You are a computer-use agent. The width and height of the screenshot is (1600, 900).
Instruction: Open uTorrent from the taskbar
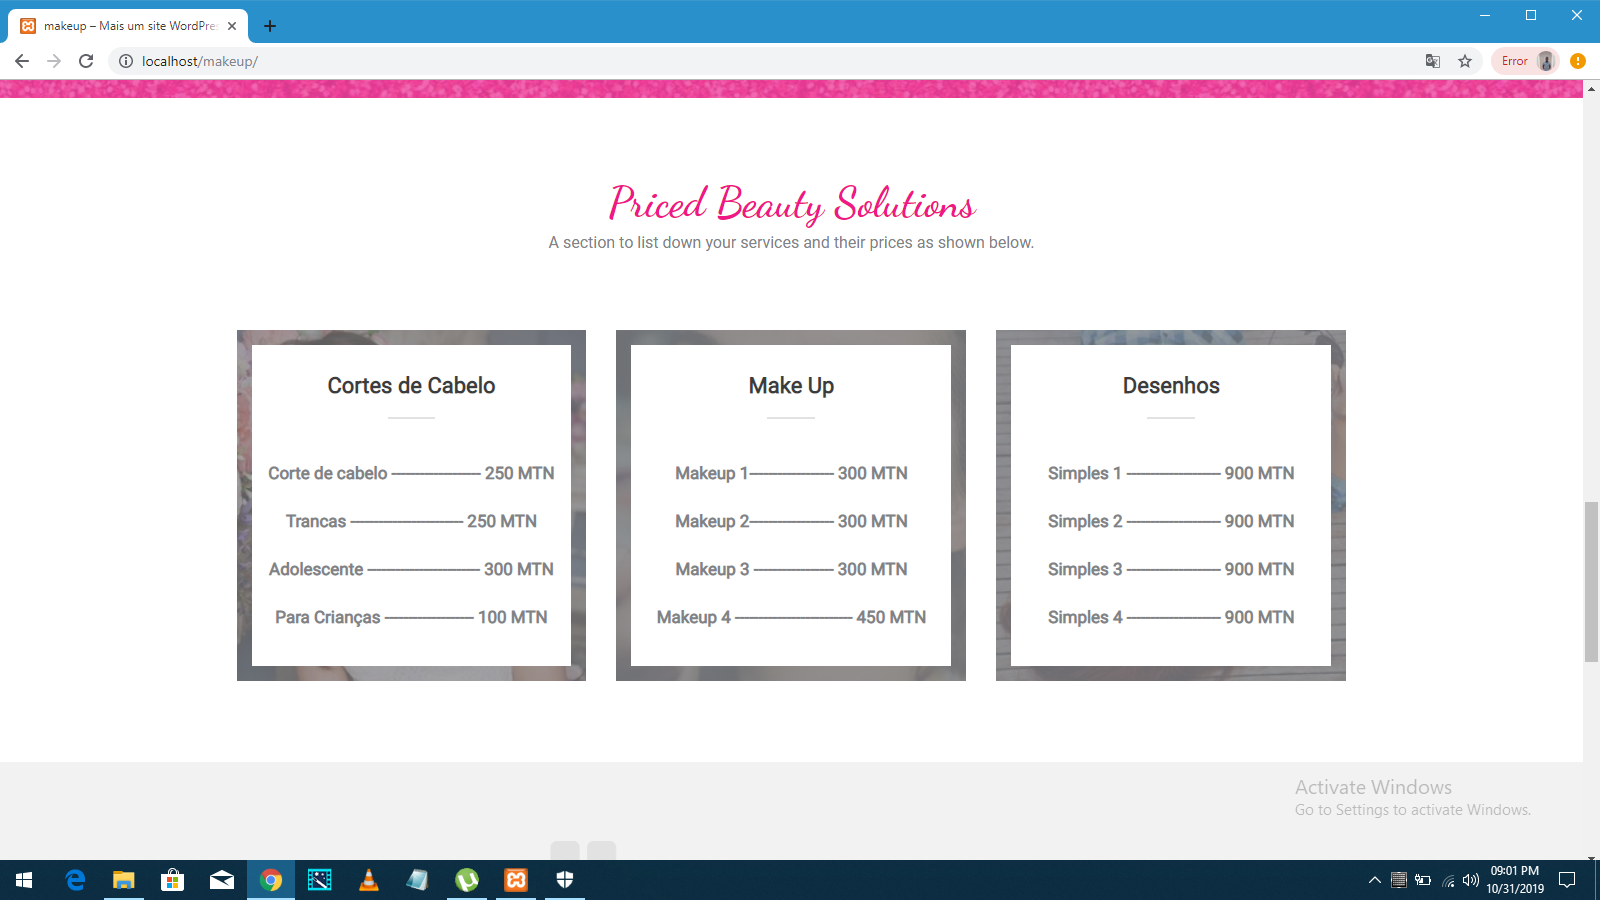point(467,880)
